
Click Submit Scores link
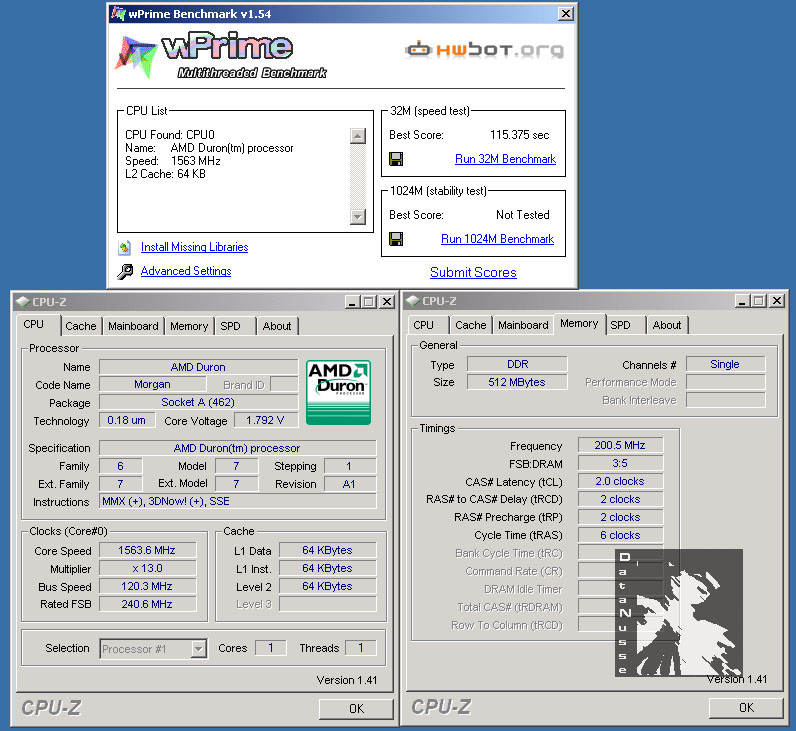(473, 273)
